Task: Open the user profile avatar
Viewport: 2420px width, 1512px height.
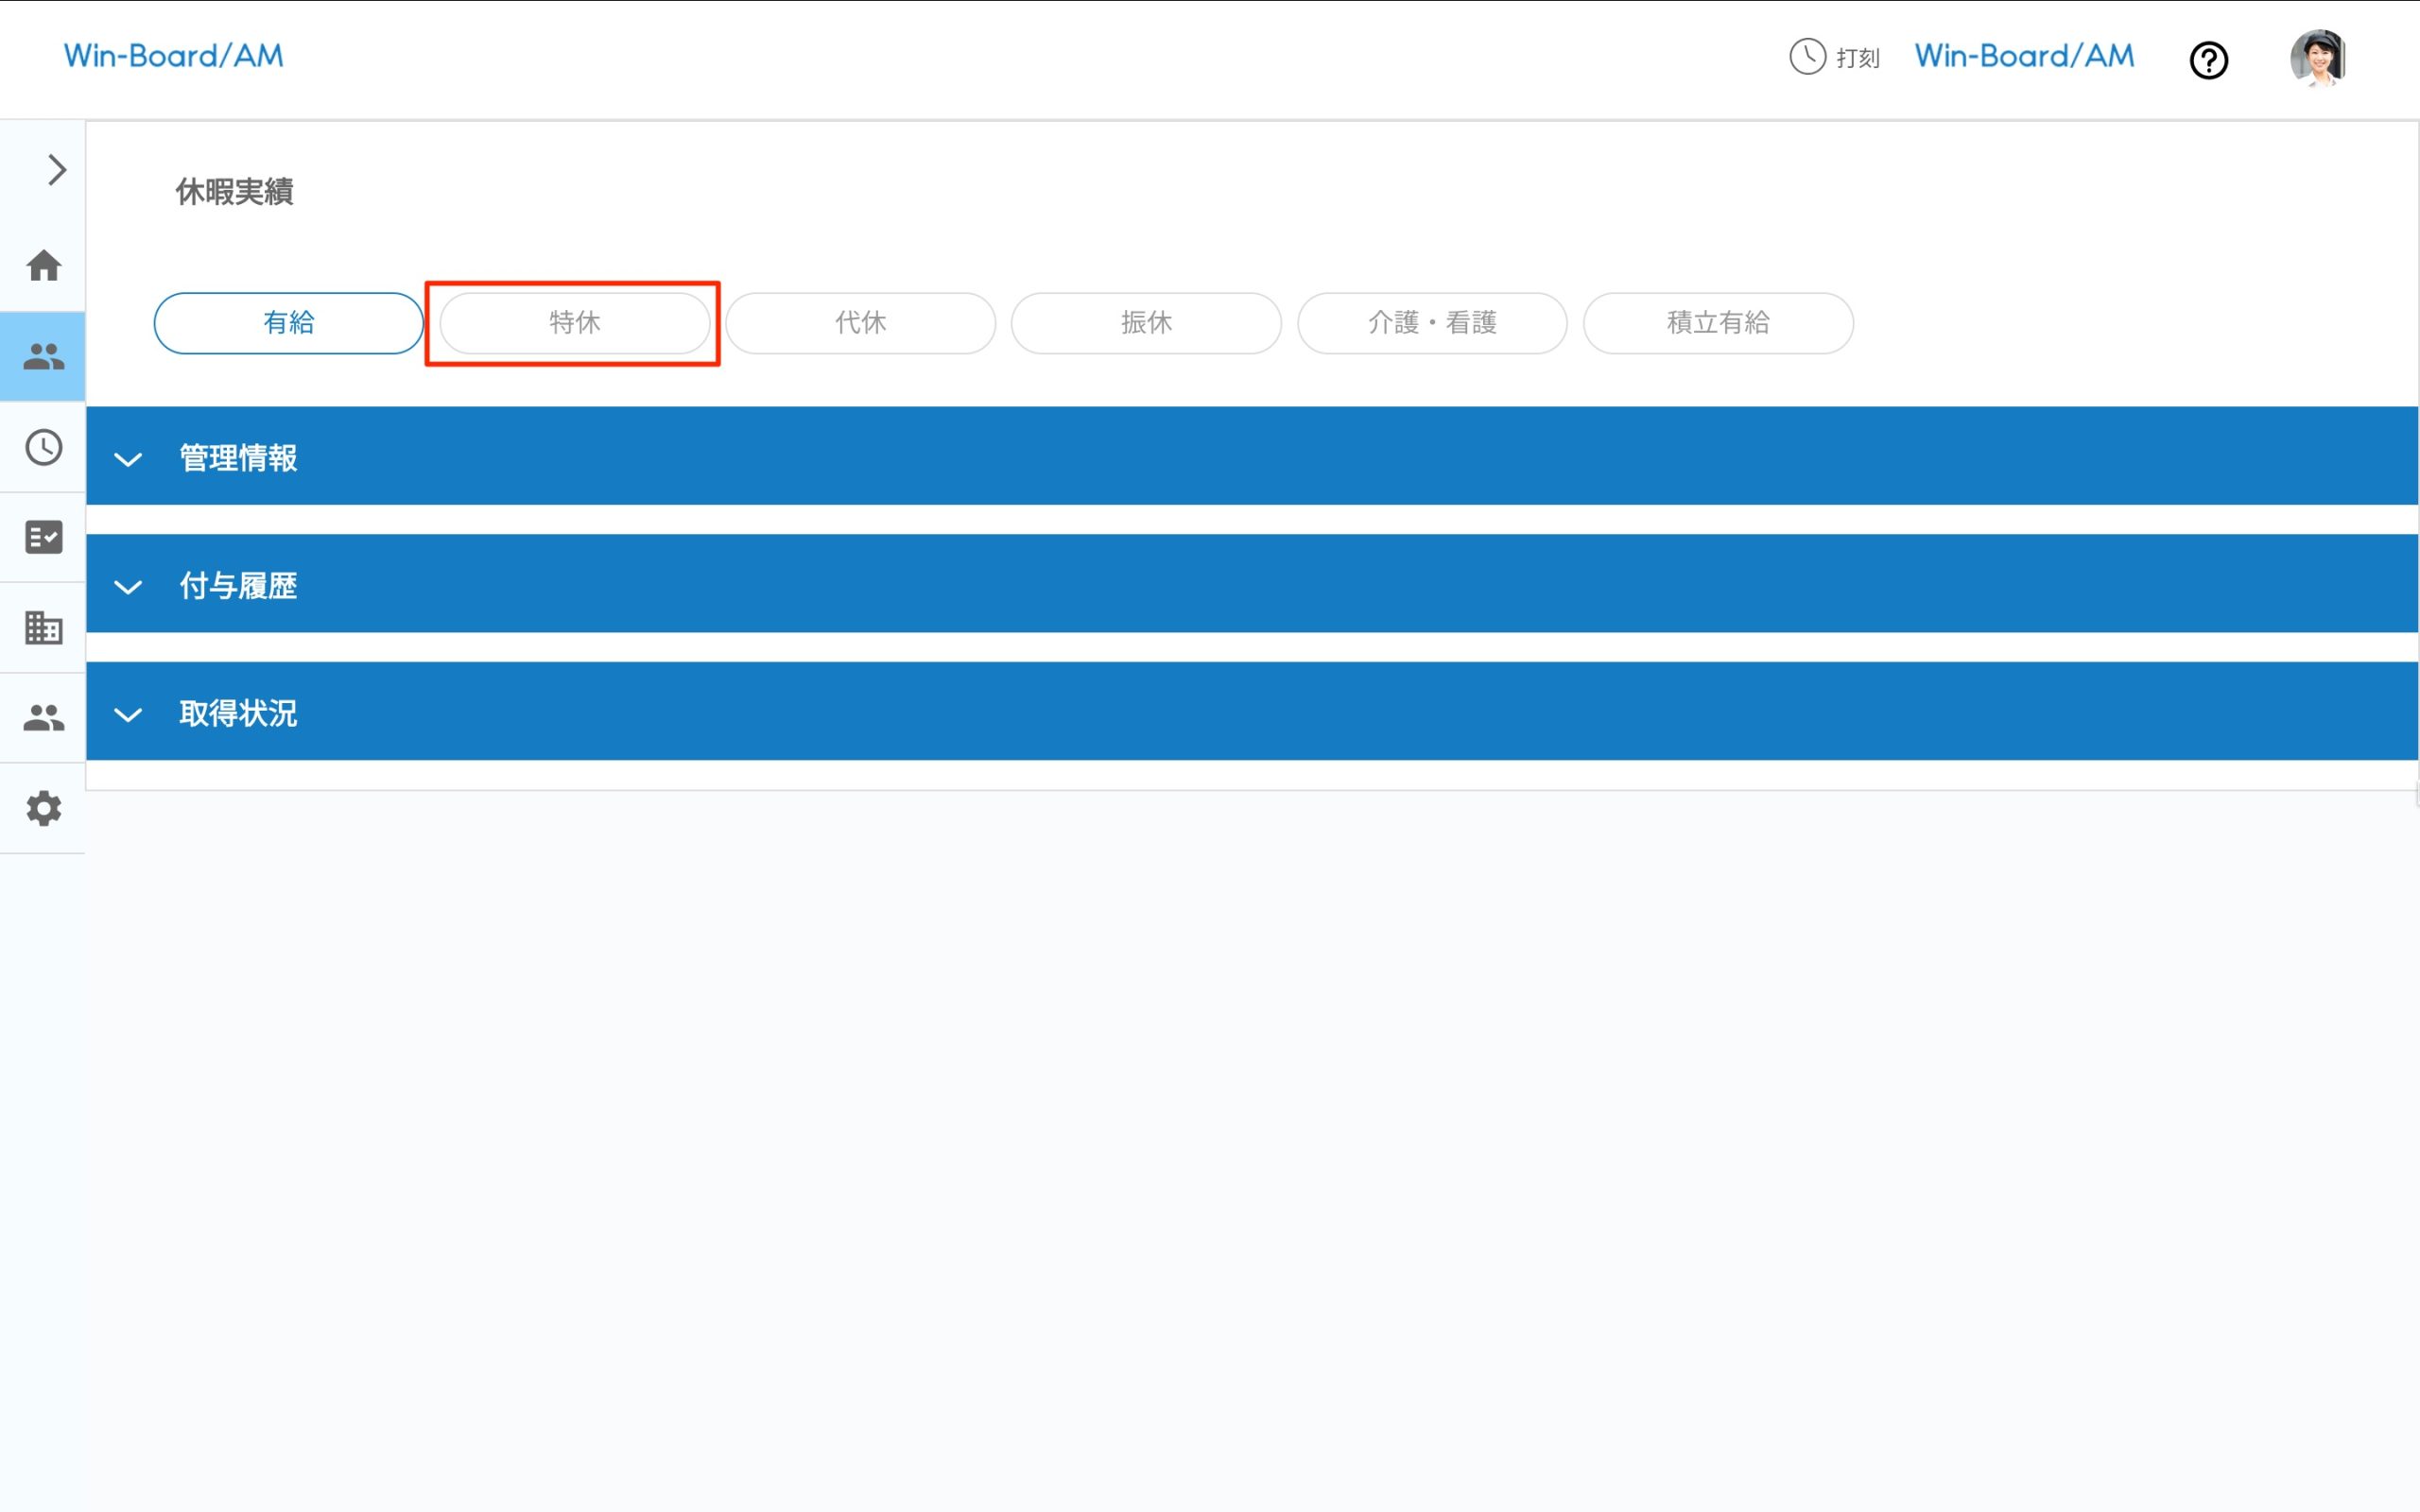Action: pos(2317,58)
